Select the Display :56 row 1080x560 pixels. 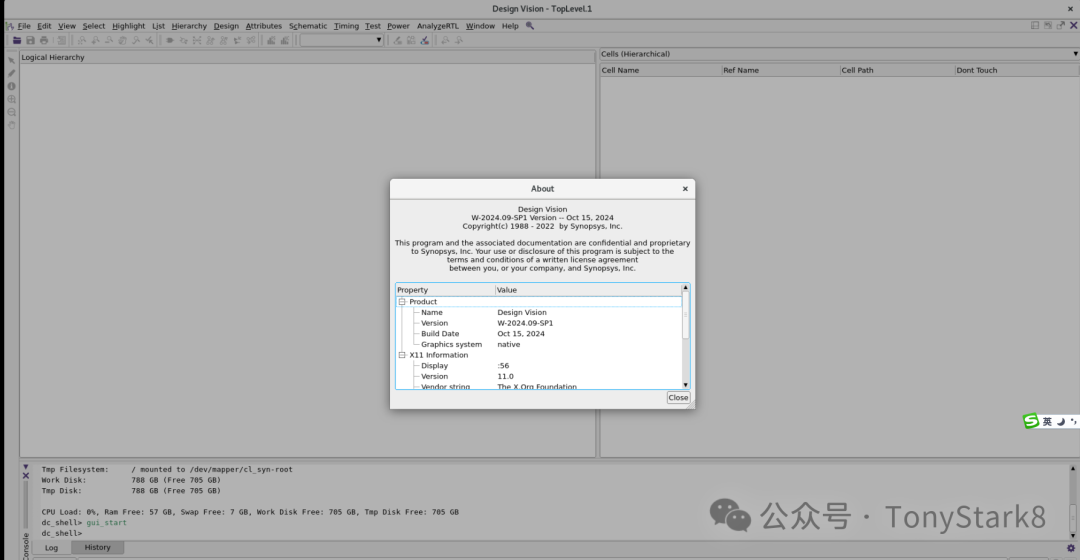coord(539,366)
